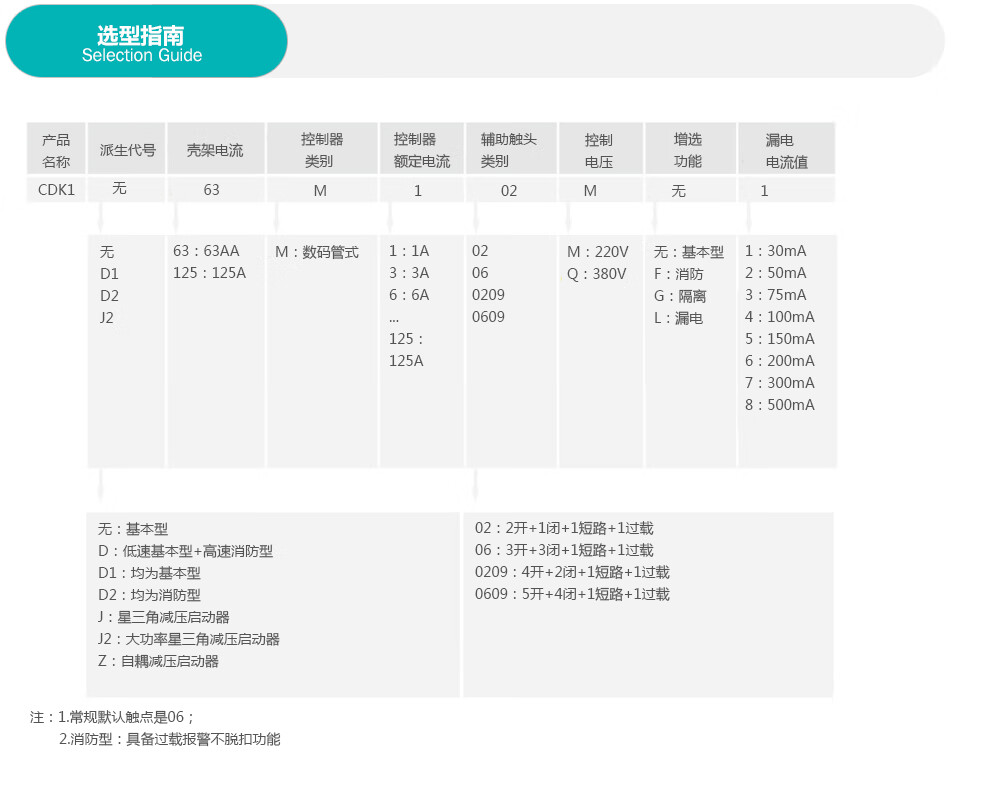Screen dimensions: 990x788
Task: Click the arrow below 辅助触头类别 value 02
Action: [477, 219]
